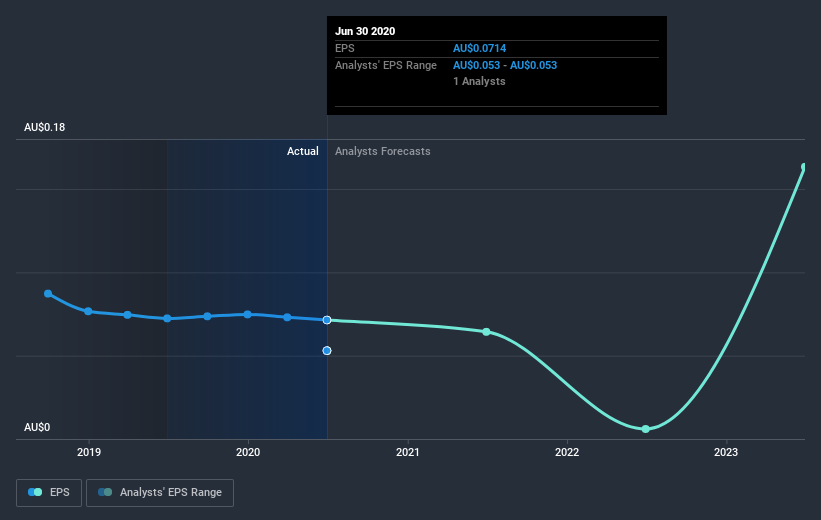Click the 2023 x-axis label
The width and height of the screenshot is (821, 520).
[726, 452]
